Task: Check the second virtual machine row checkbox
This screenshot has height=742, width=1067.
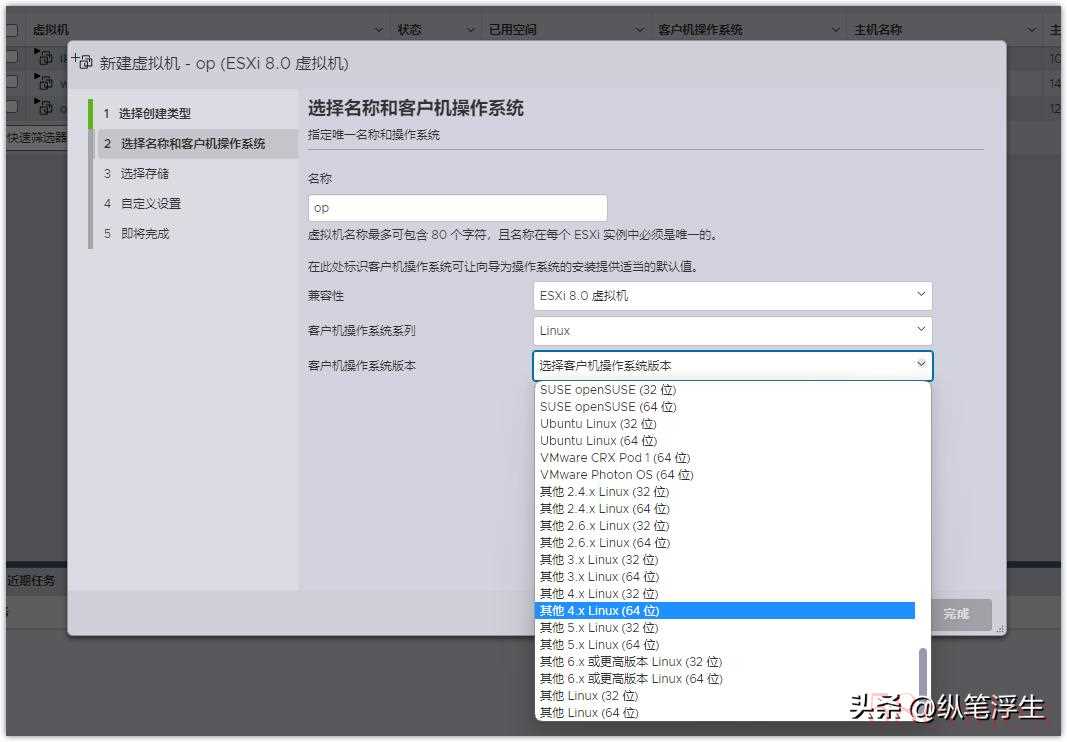Action: click(12, 82)
